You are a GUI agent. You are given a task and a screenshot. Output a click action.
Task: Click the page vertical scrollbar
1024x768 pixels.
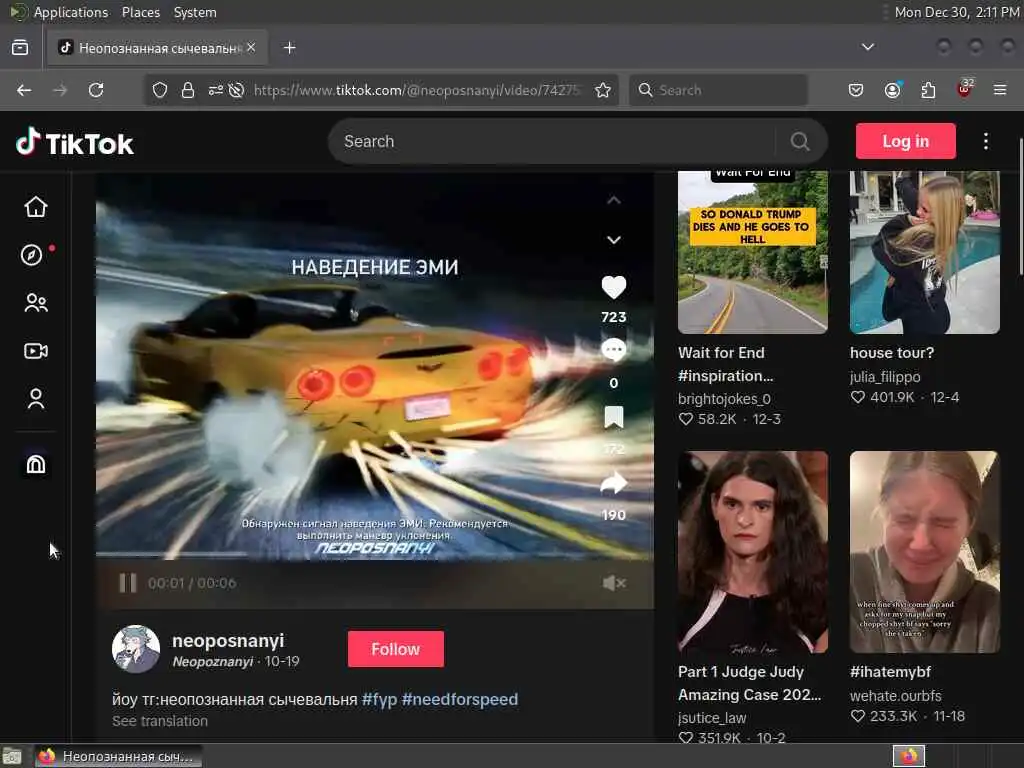(x=1020, y=206)
